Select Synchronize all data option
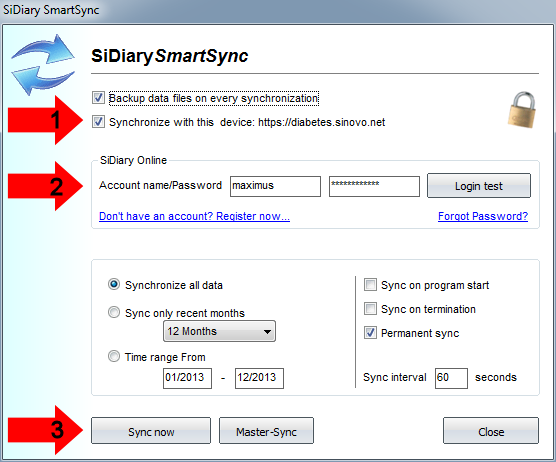This screenshot has width=556, height=462. pos(114,284)
